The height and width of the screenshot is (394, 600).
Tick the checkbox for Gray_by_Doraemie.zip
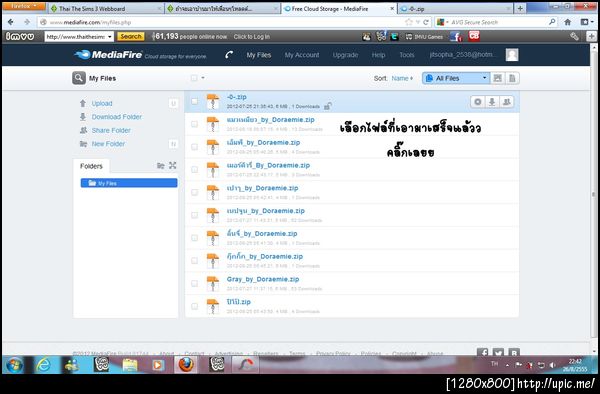point(194,283)
